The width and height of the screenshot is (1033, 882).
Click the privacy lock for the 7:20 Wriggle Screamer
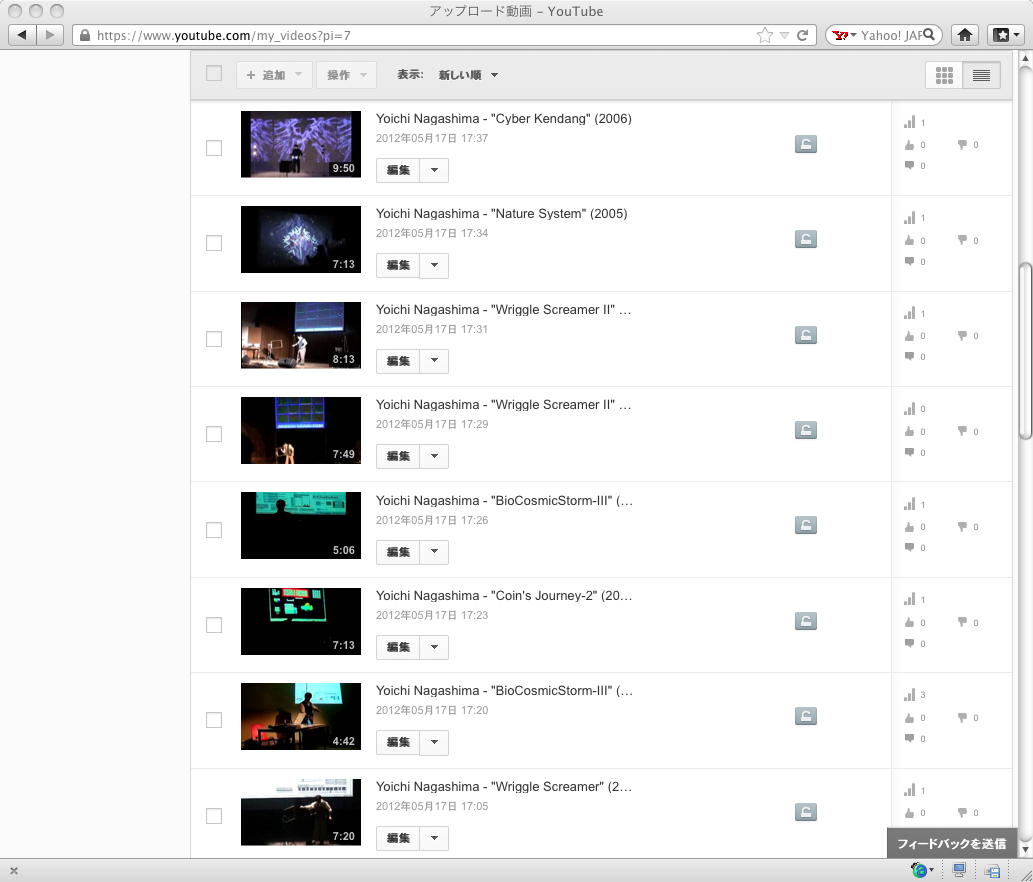(x=806, y=812)
